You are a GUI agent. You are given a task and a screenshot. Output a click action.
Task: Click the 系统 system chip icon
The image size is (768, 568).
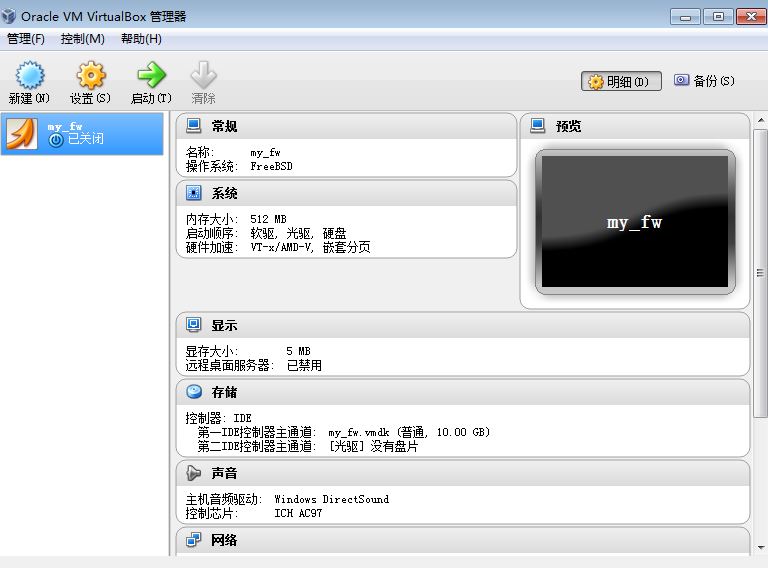193,193
